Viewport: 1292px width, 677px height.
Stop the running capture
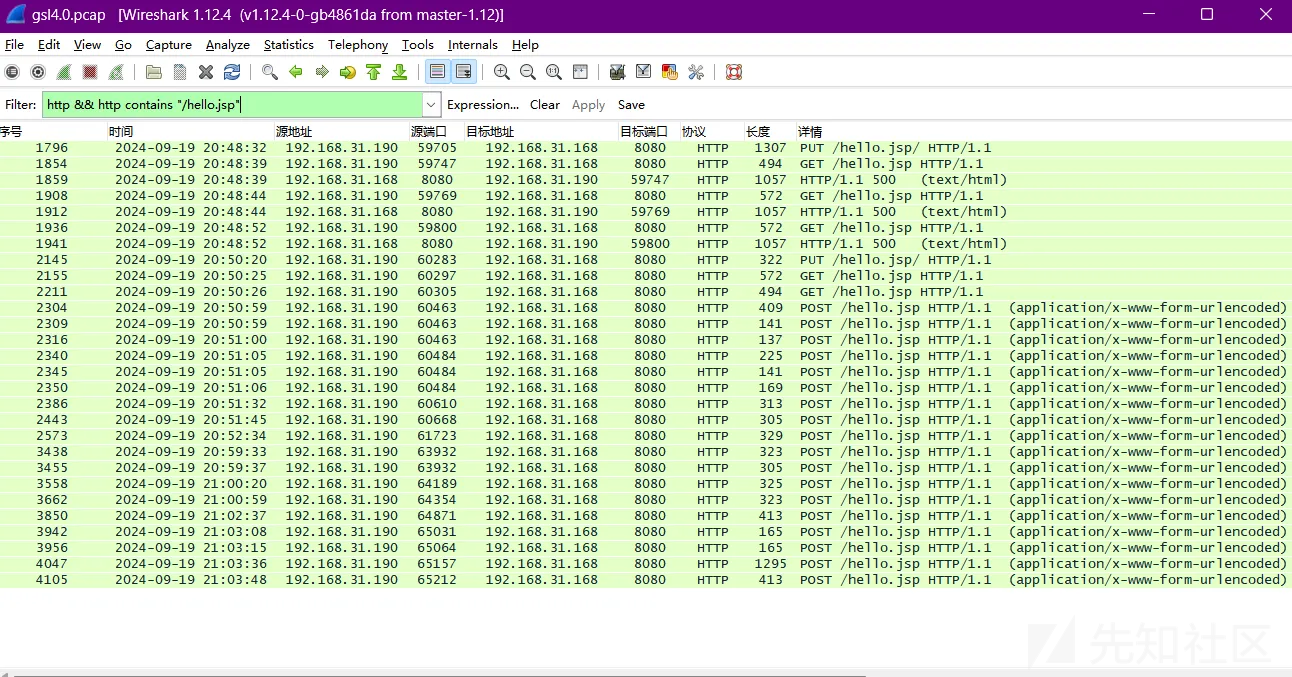point(90,72)
